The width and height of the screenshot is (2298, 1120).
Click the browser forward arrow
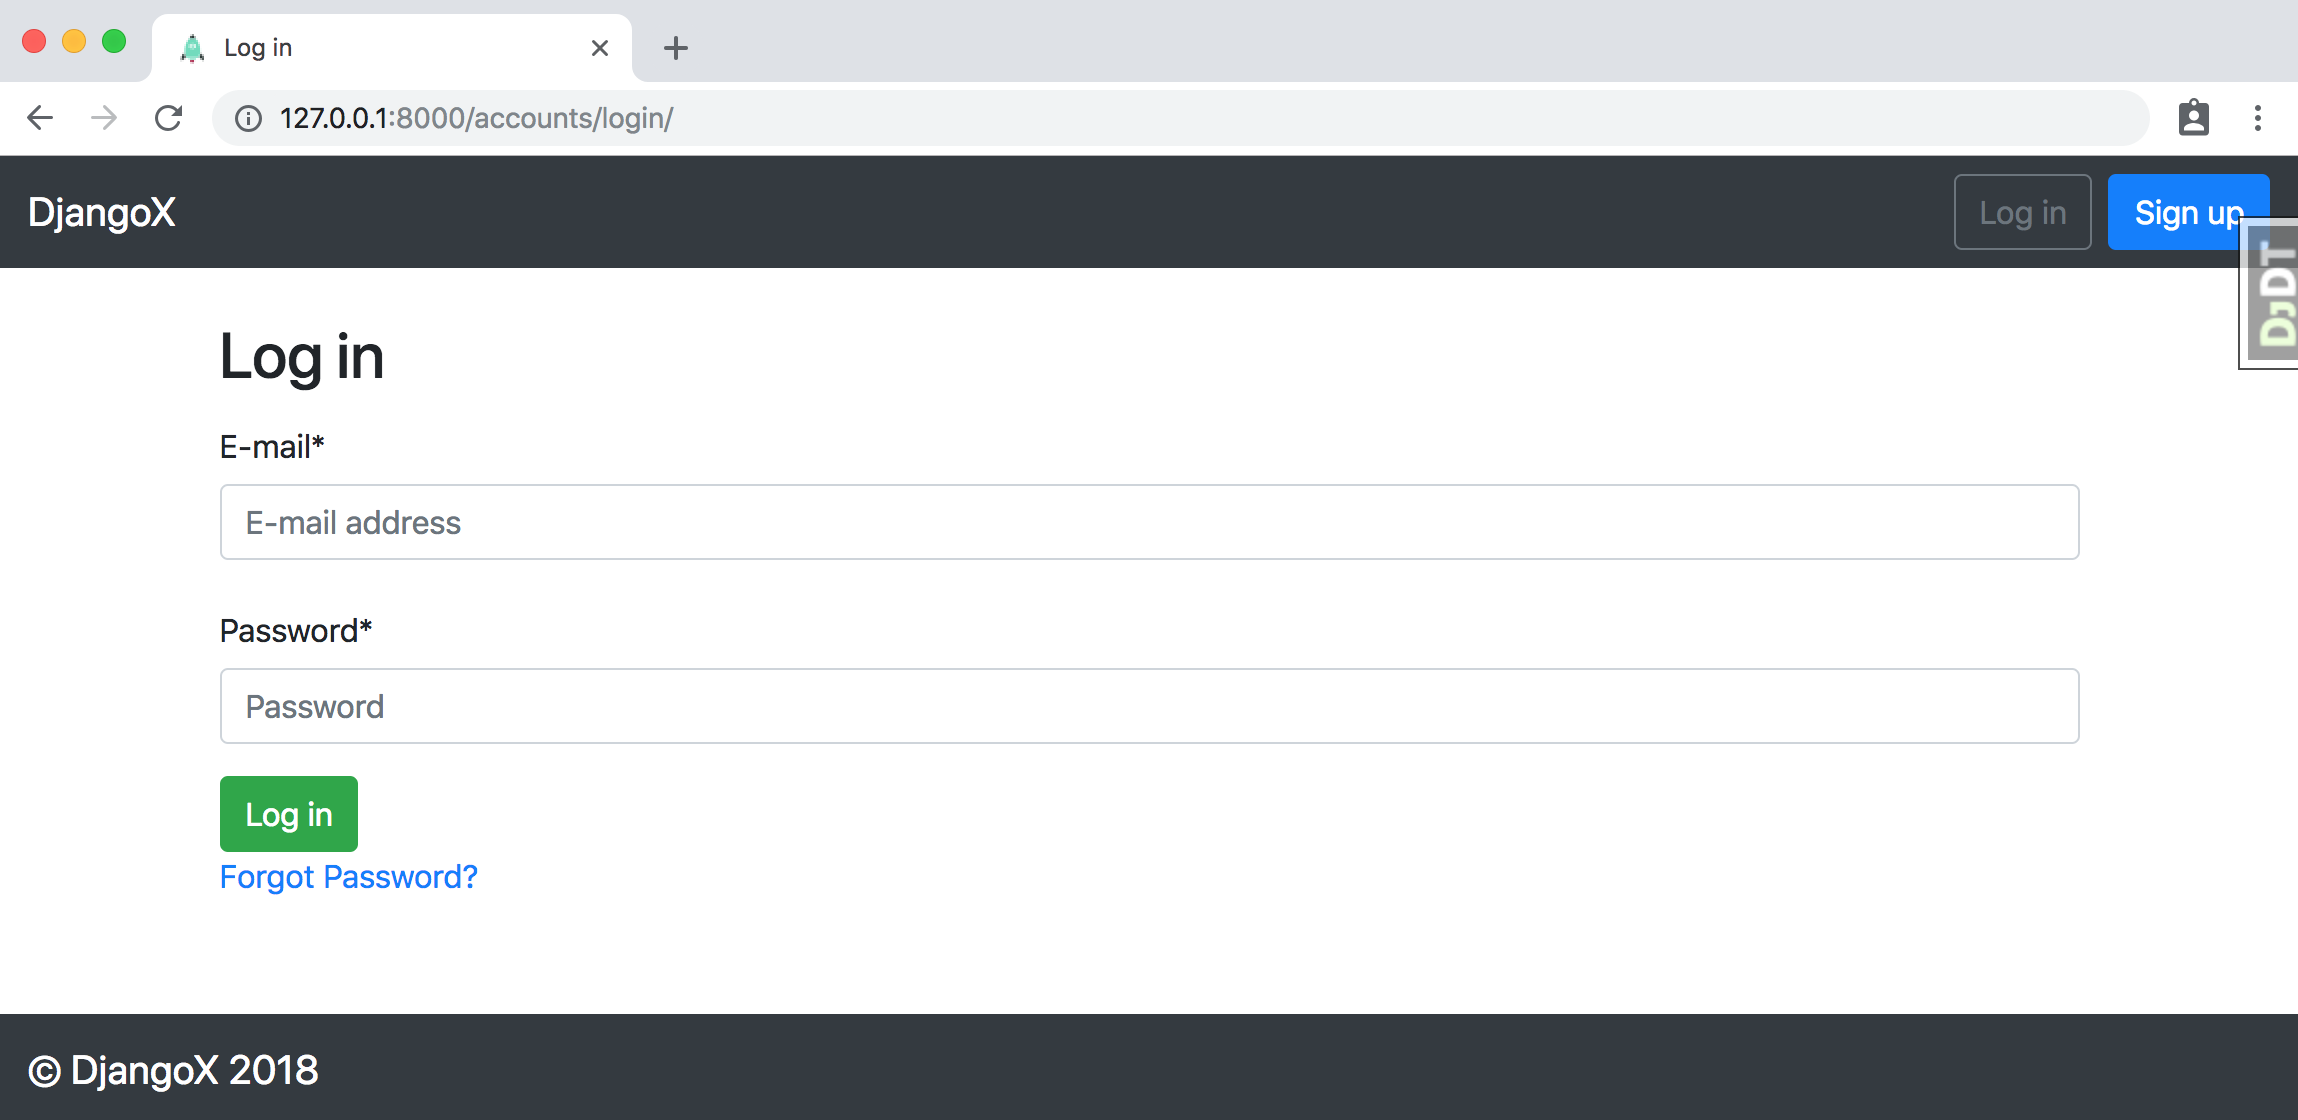[104, 118]
